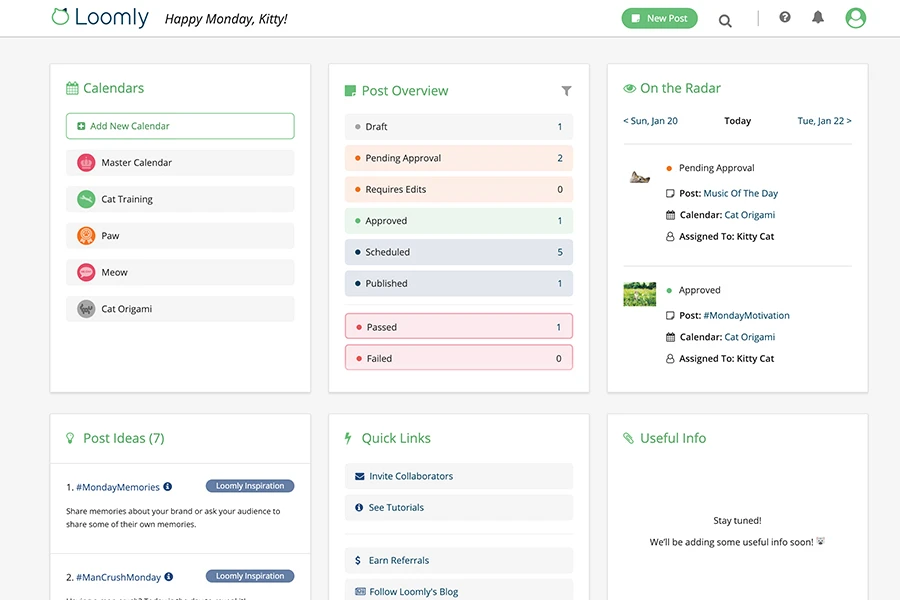Open the #MondayMotivation post thumbnail
Image resolution: width=900 pixels, height=600 pixels.
coord(639,295)
